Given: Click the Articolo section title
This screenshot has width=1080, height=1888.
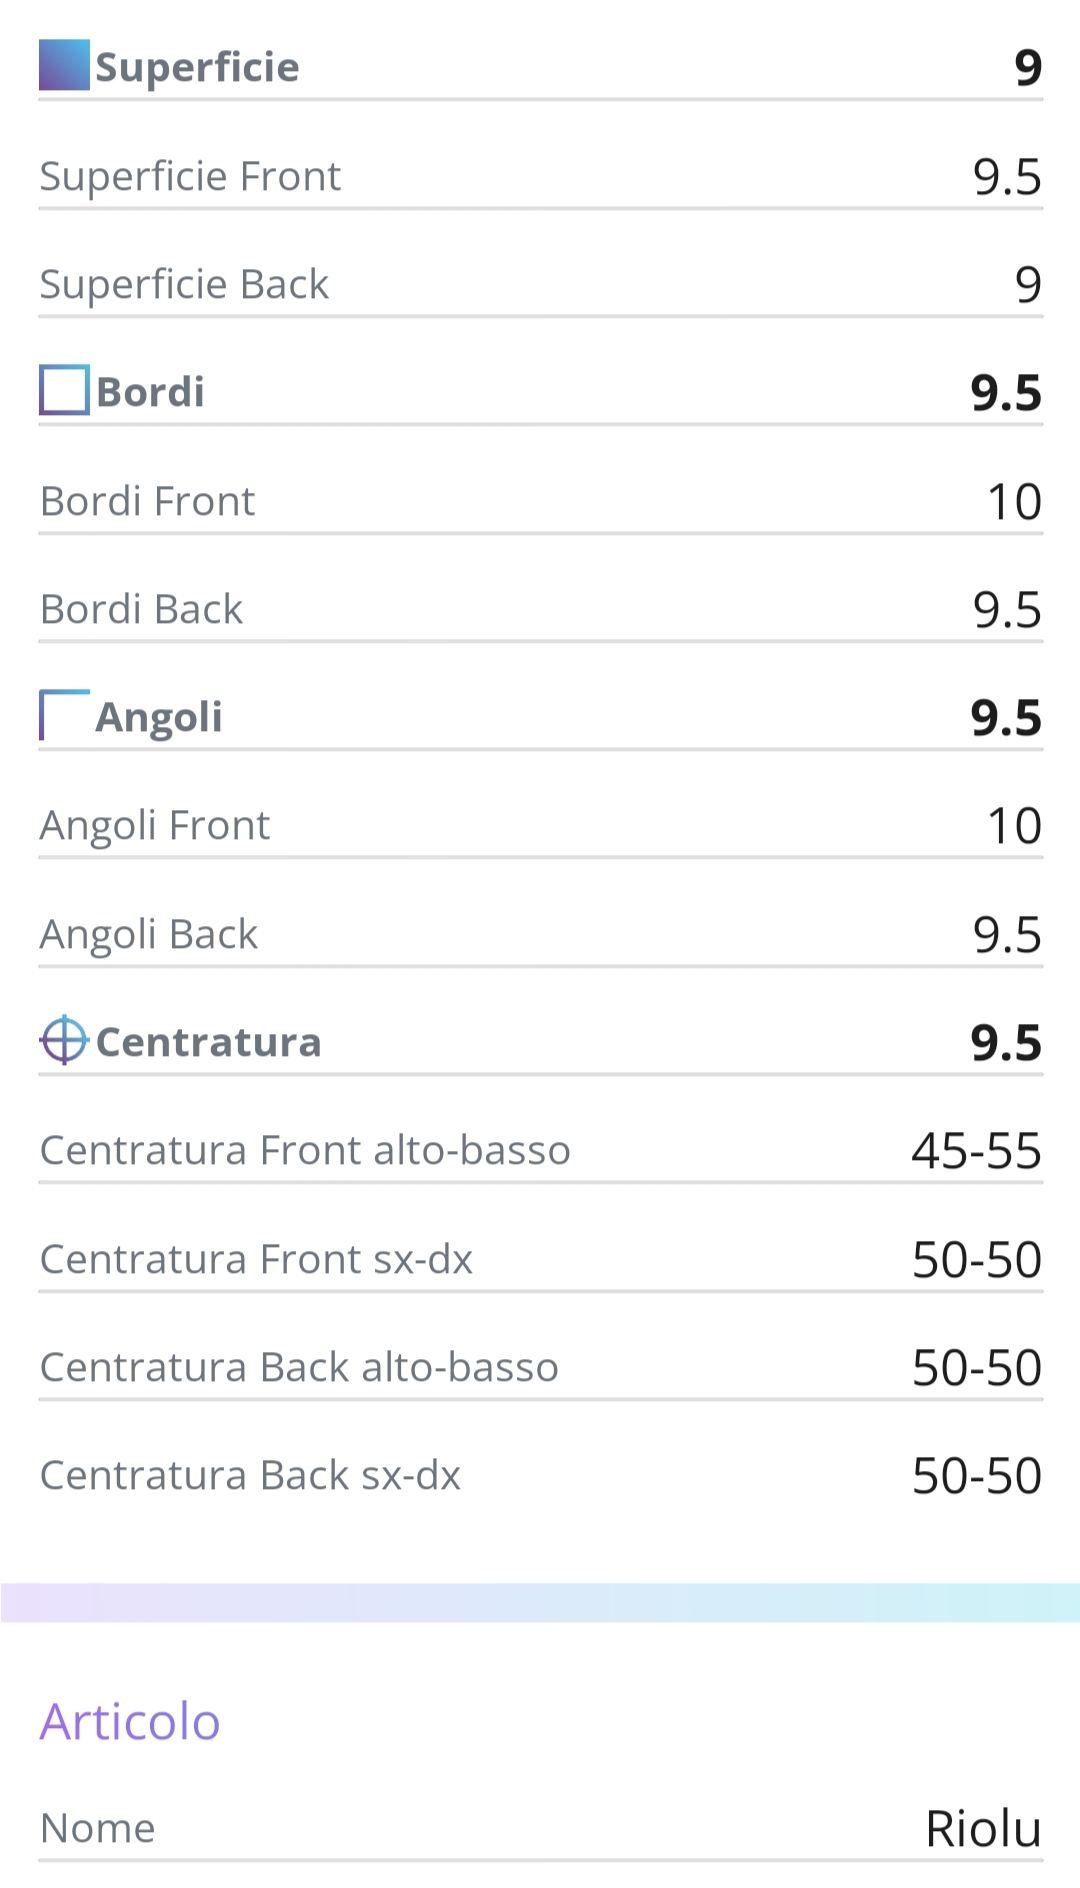Looking at the screenshot, I should (x=130, y=1721).
